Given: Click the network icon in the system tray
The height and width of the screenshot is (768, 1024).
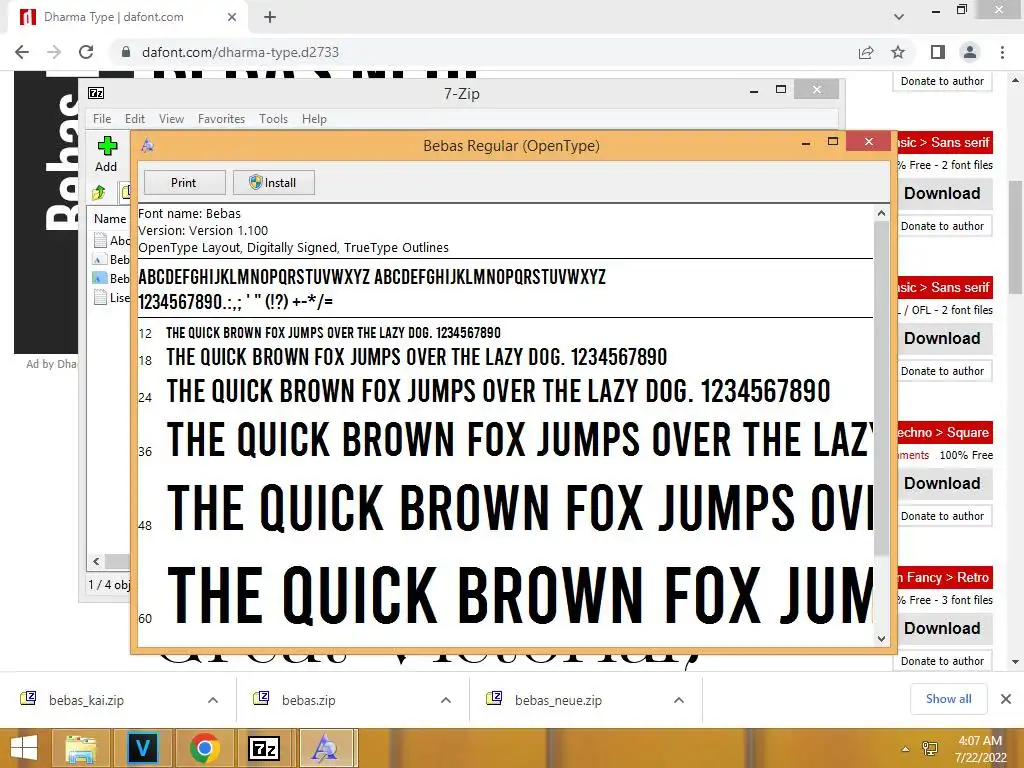Looking at the screenshot, I should 930,749.
